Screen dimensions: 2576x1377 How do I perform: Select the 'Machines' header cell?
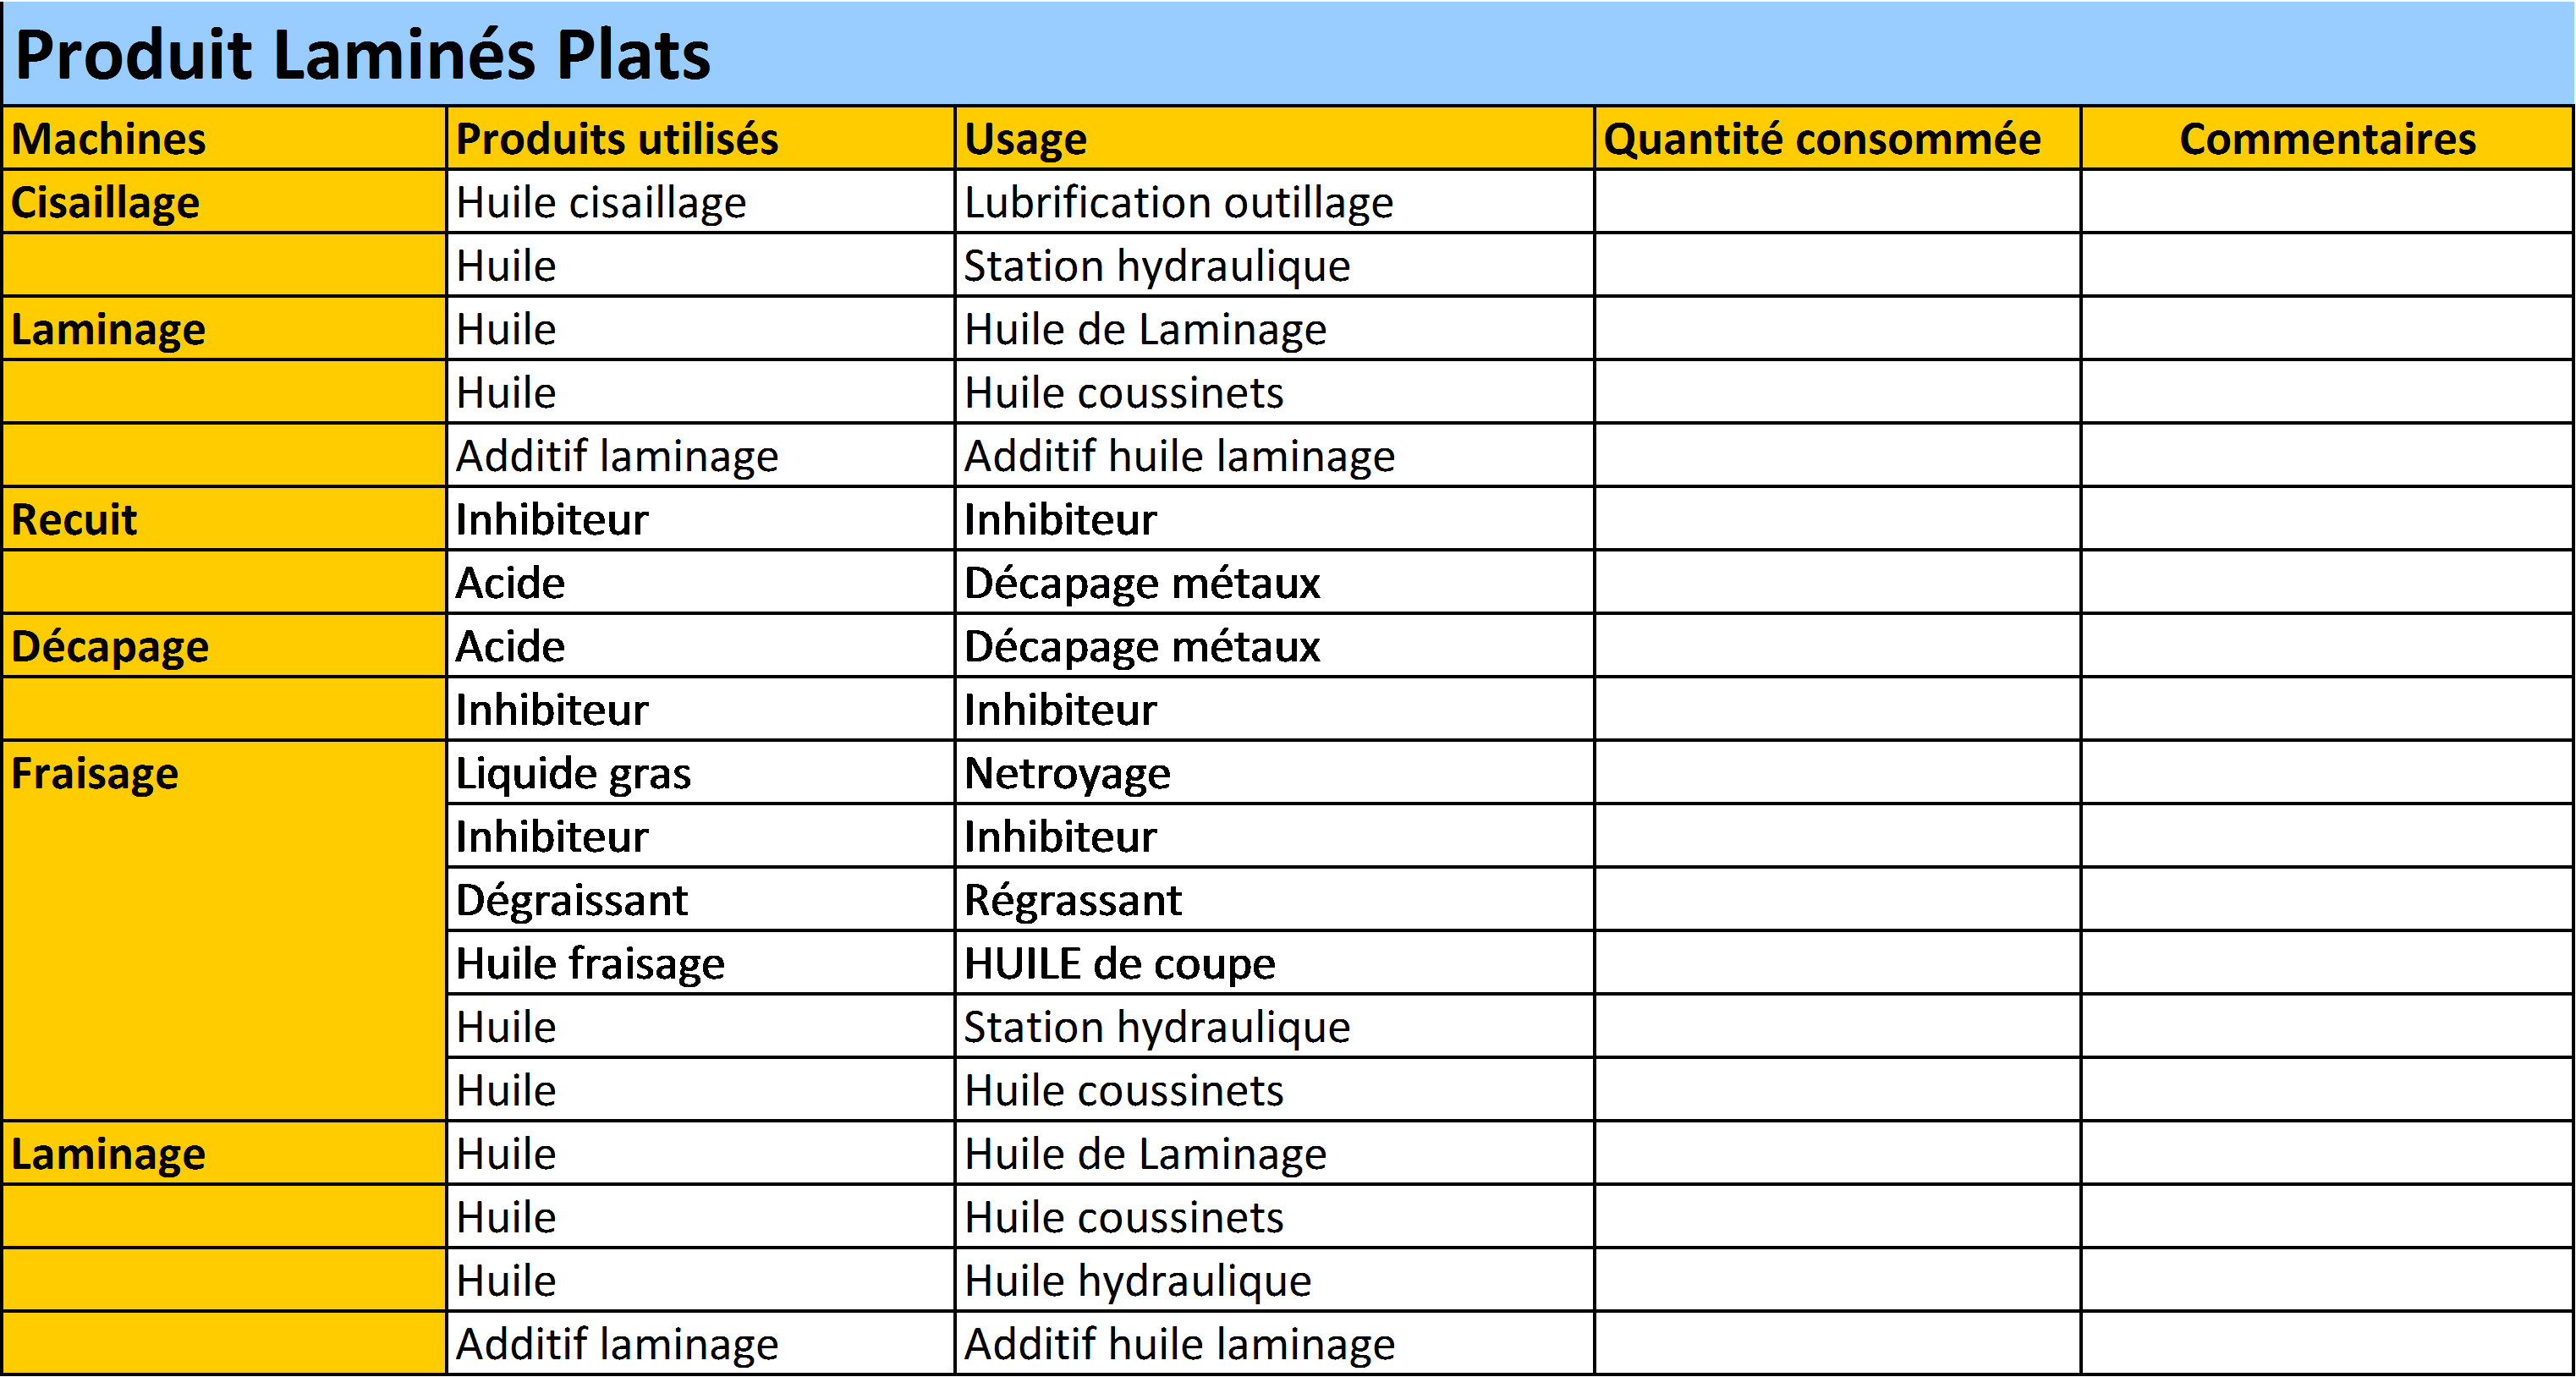click(108, 139)
